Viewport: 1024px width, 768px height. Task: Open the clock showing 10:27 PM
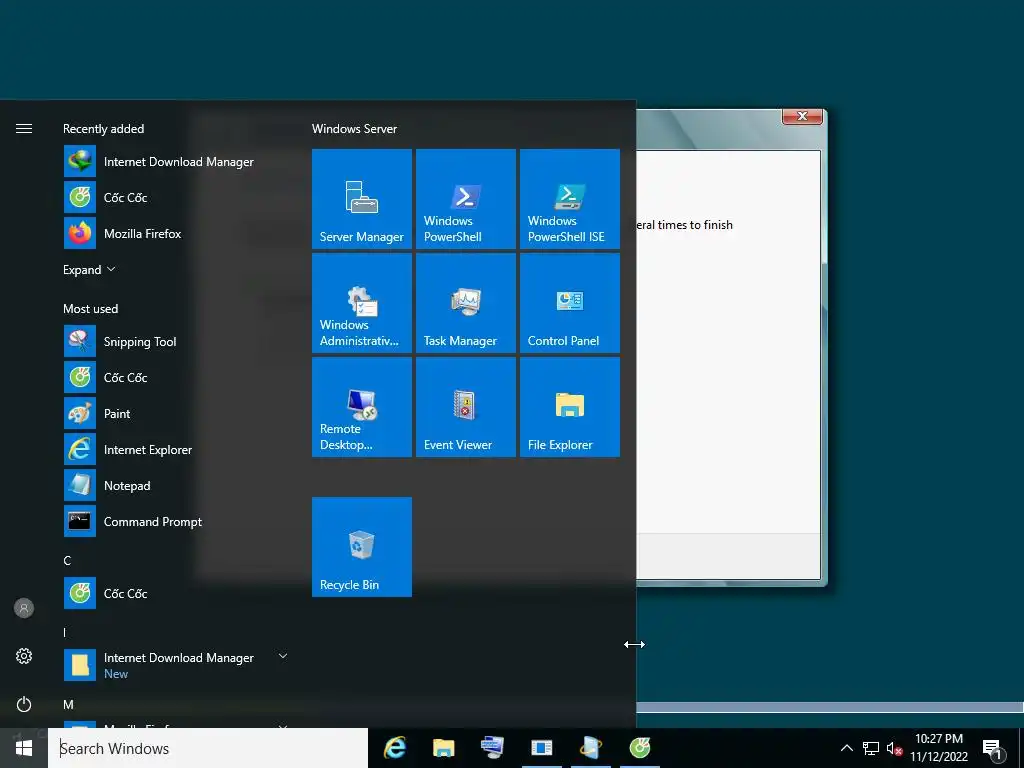(939, 748)
